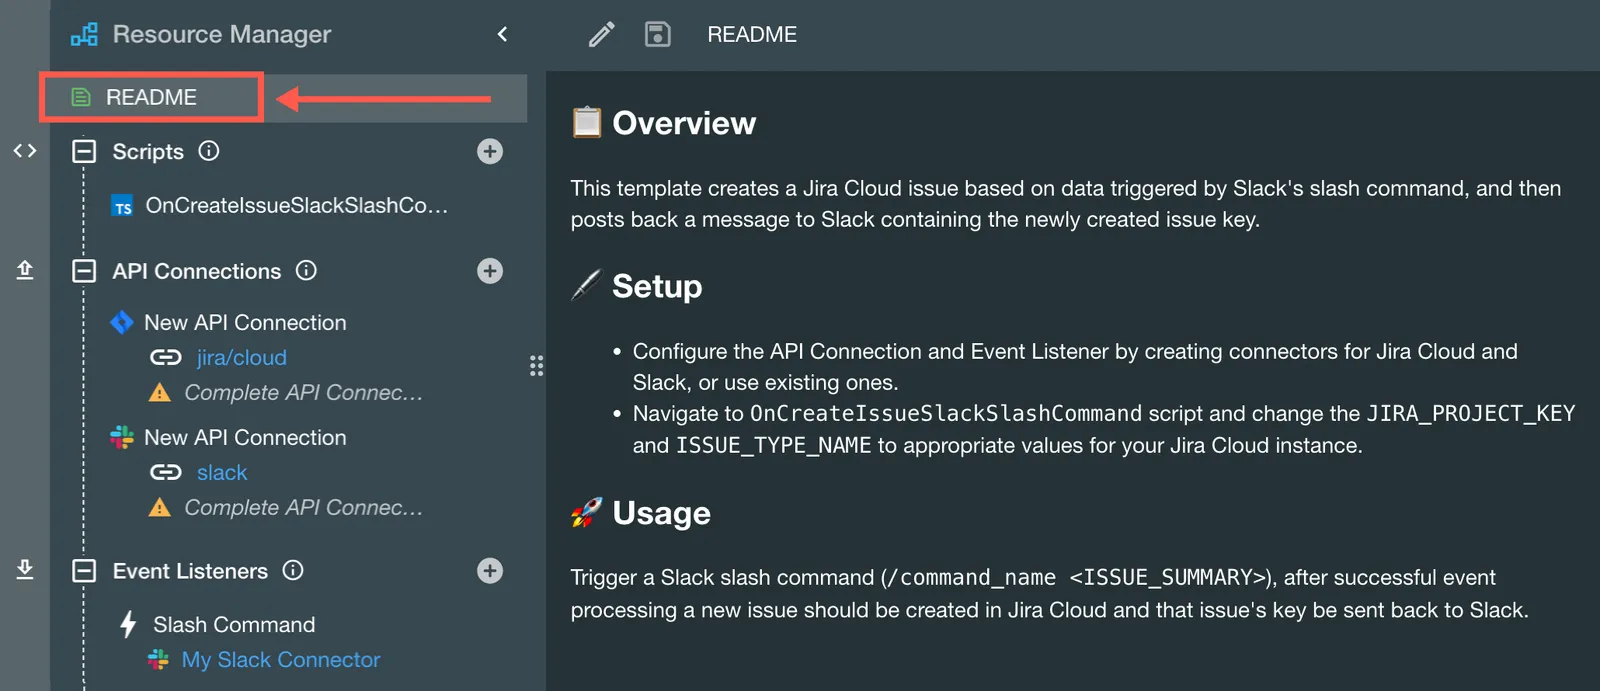Click the save disk icon in header

click(x=657, y=34)
